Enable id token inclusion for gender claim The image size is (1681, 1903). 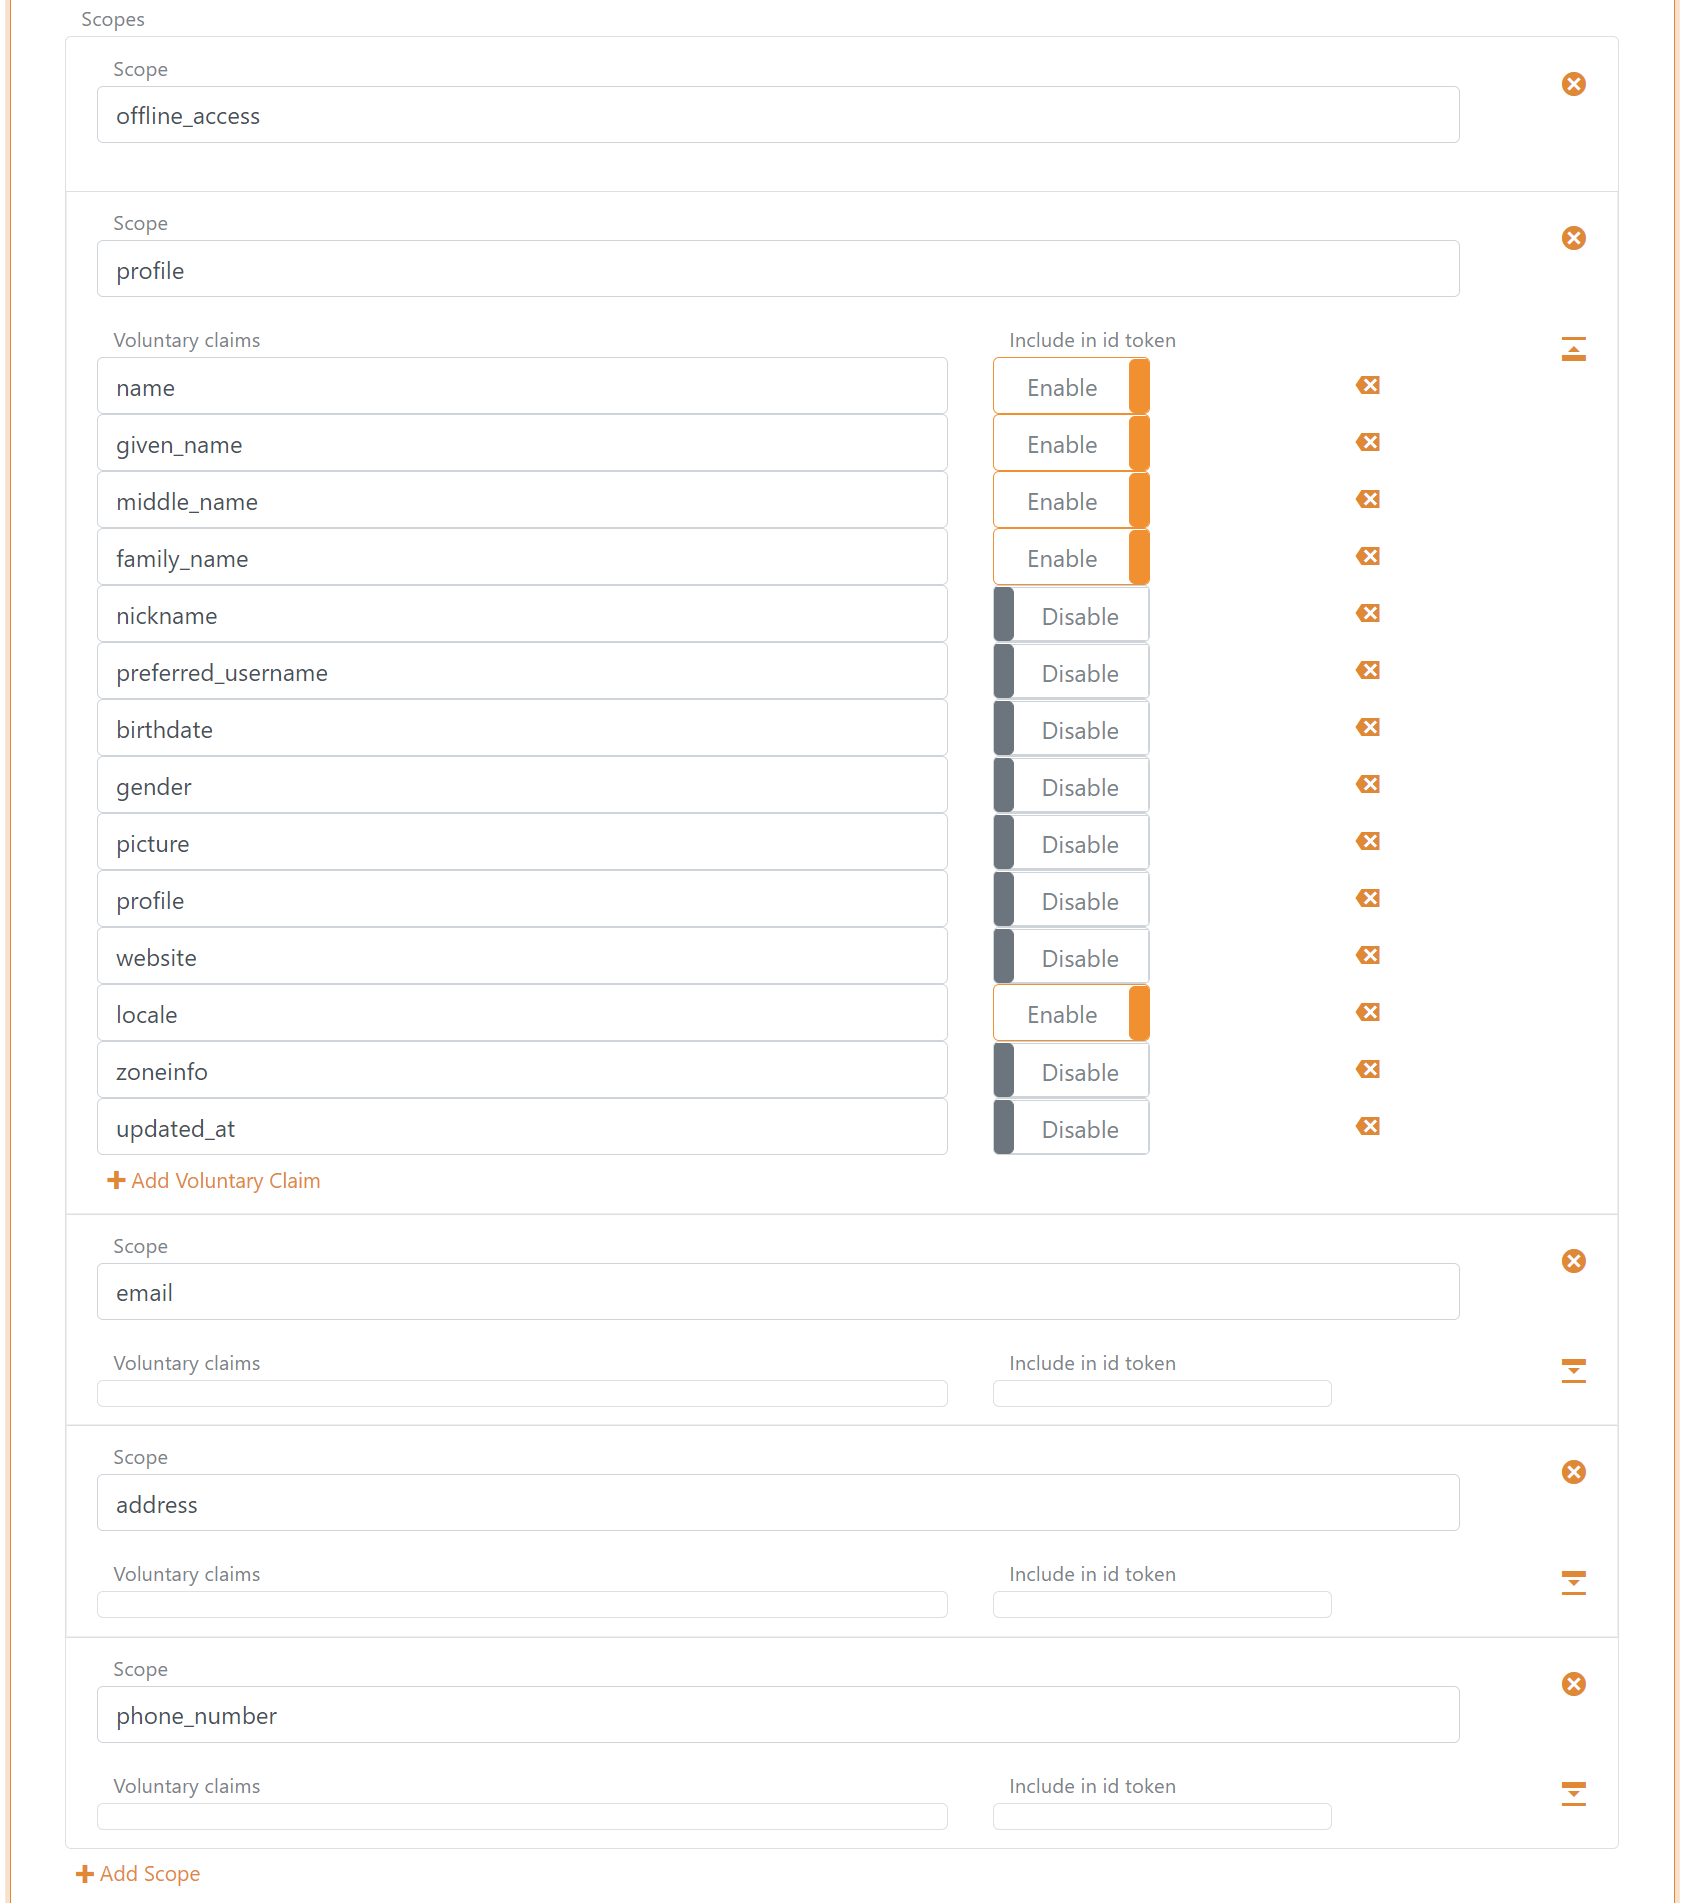(x=1070, y=787)
